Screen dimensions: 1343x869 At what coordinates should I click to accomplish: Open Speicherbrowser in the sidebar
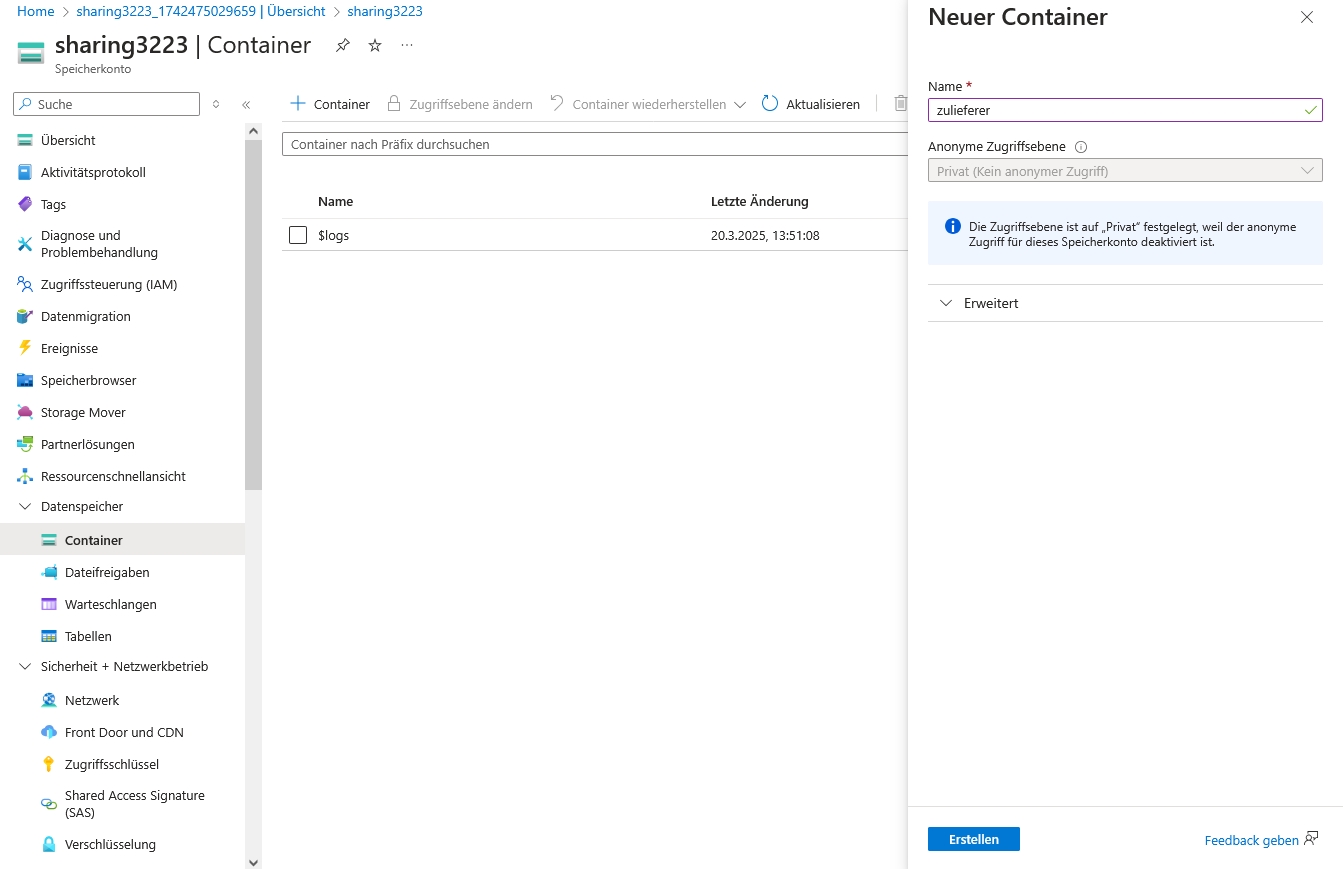[88, 380]
